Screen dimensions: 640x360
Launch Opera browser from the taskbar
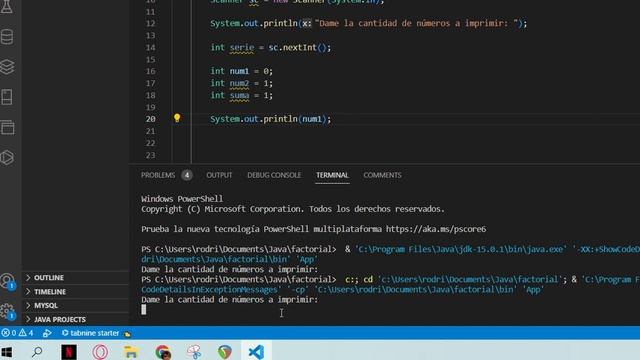[100, 352]
